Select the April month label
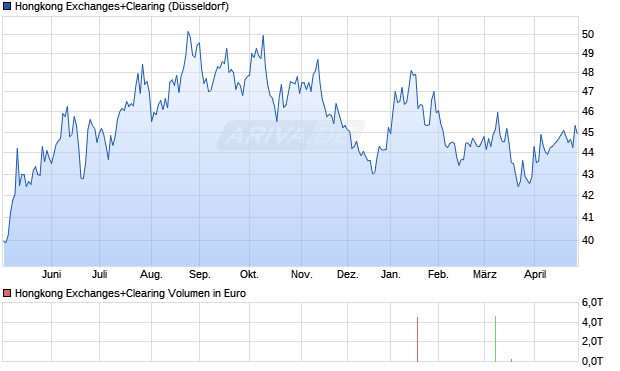The width and height of the screenshot is (620, 371). 535,274
